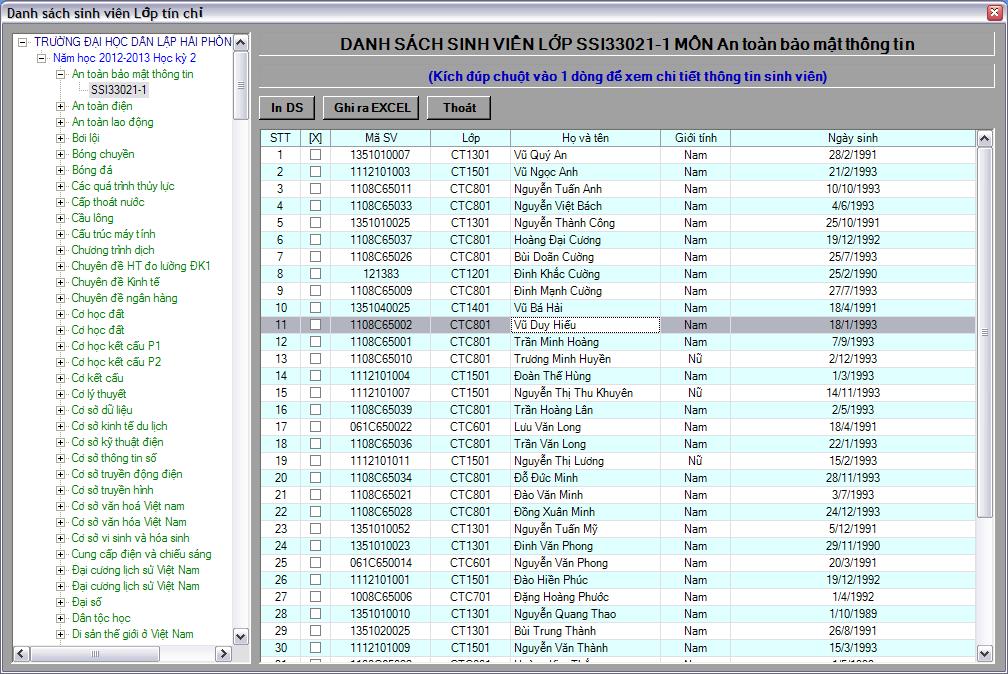
Task: Check the box for Trương Minh Huyền
Action: tap(315, 359)
